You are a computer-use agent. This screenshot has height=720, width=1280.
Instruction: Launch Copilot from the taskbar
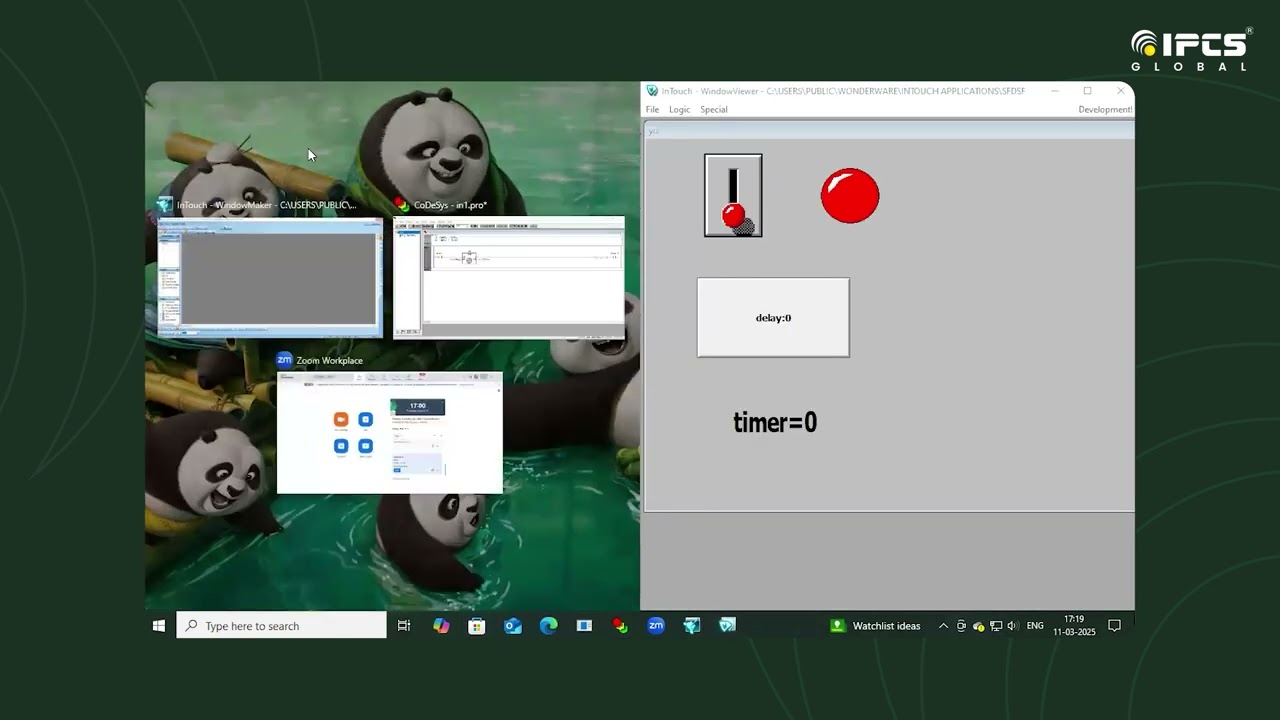[441, 626]
